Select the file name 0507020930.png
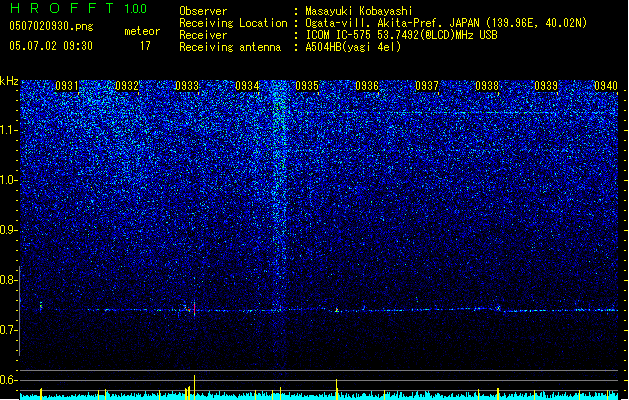This screenshot has width=629, height=400. (51, 26)
